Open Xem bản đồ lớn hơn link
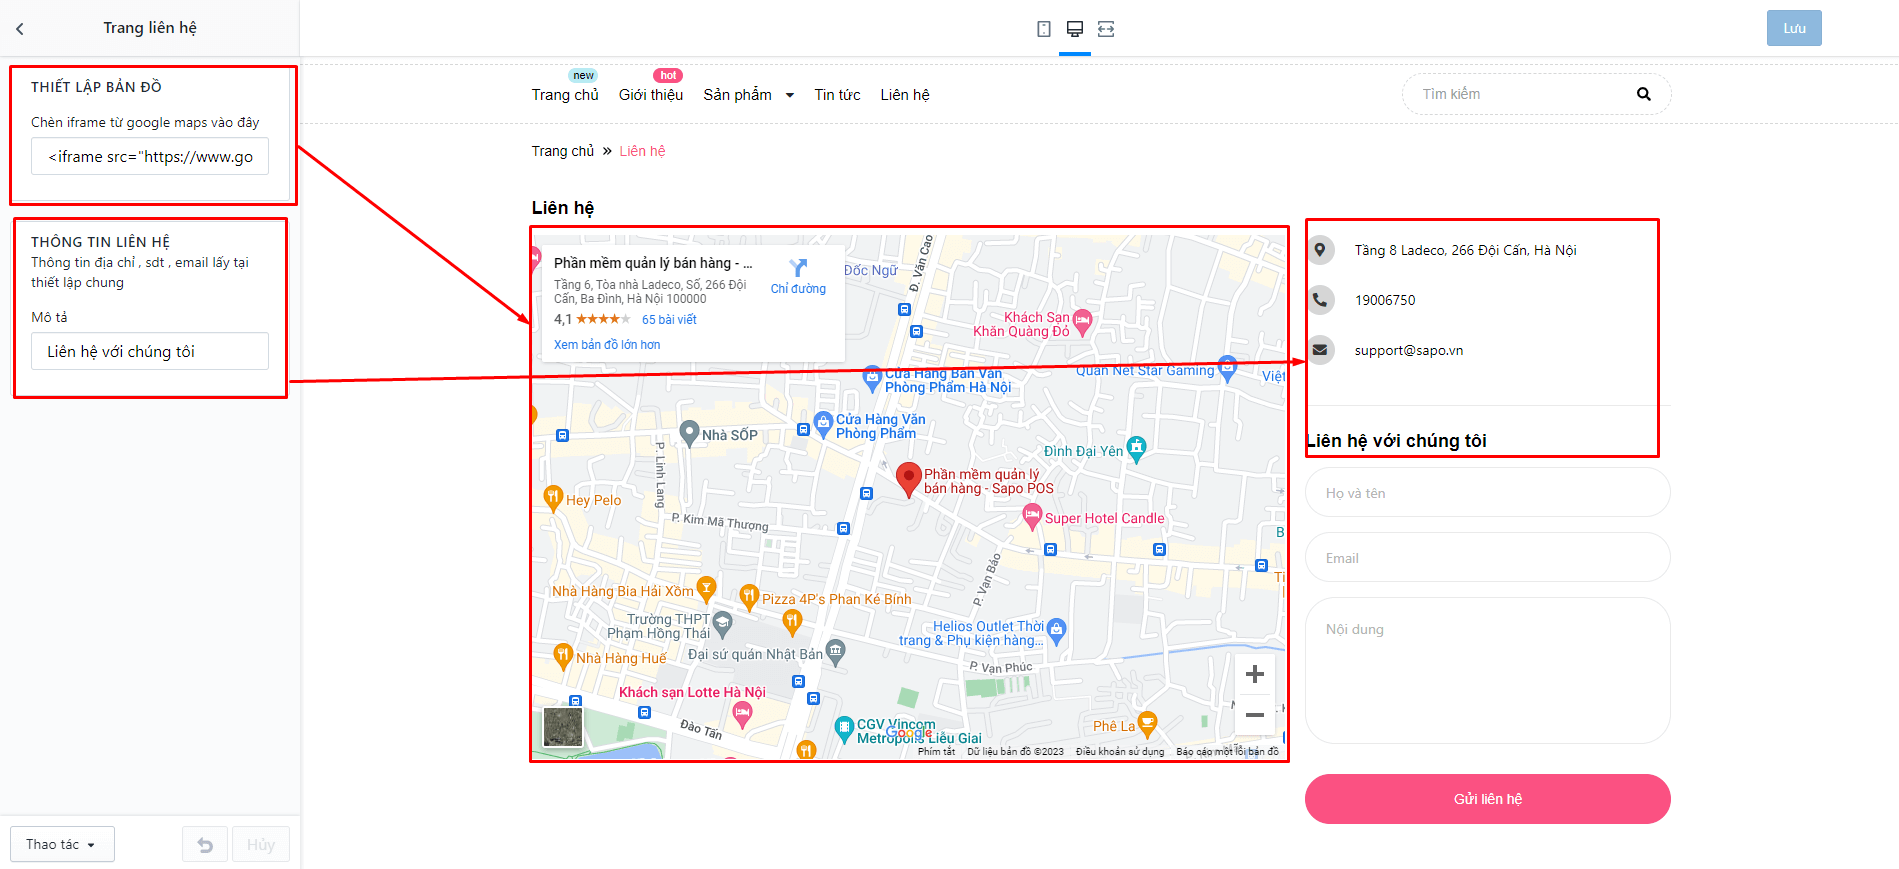This screenshot has width=1899, height=869. 607,345
